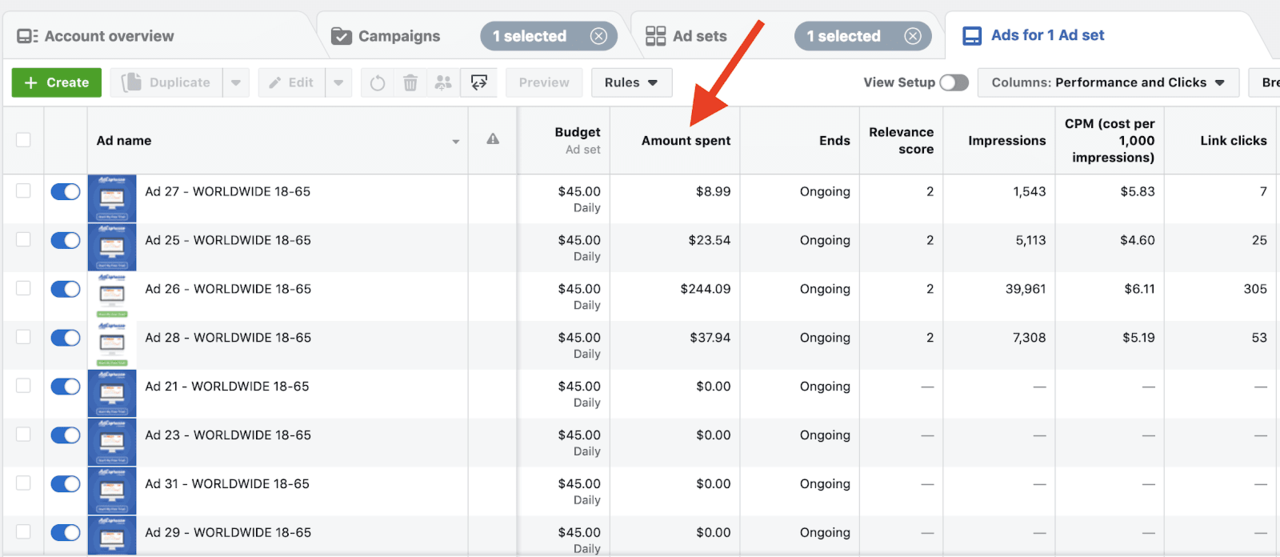Turn off the Ad 27 toggle switch

point(66,192)
